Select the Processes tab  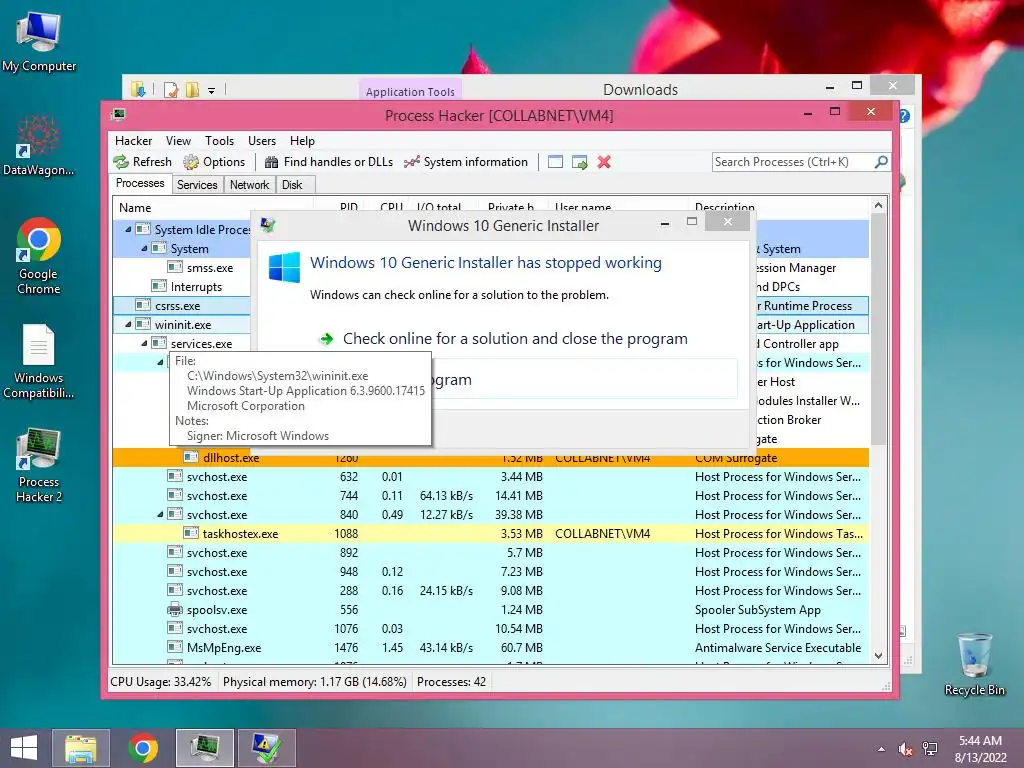coord(140,184)
